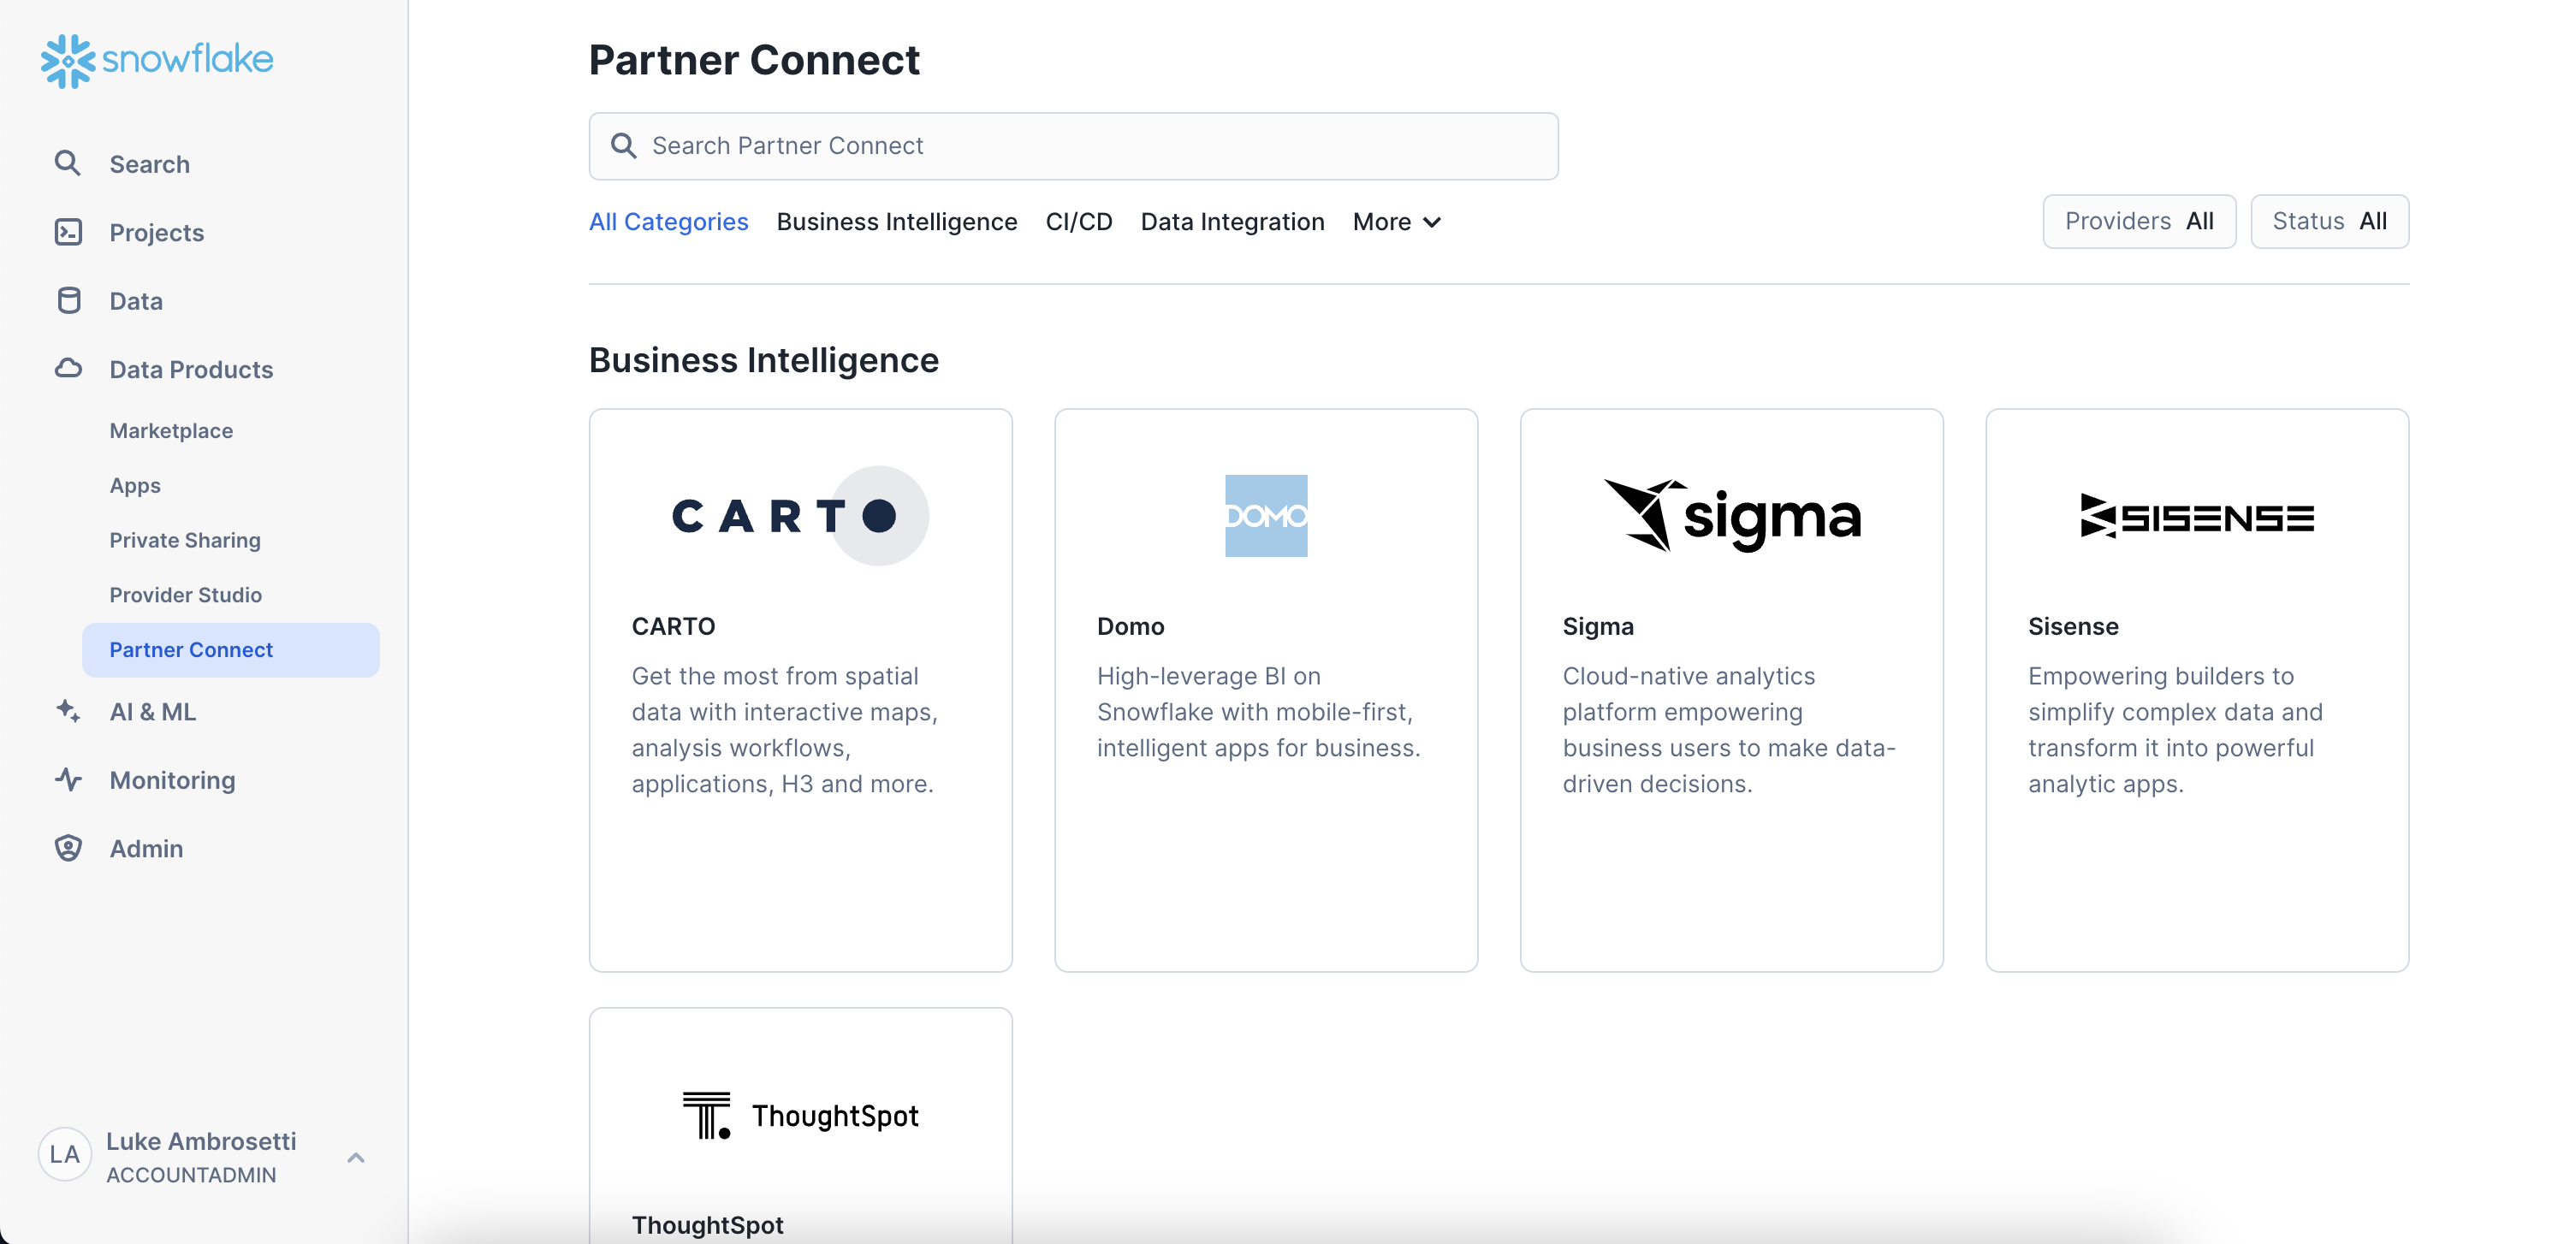The height and width of the screenshot is (1244, 2576).
Task: Click the Admin shield icon
Action: 68,848
